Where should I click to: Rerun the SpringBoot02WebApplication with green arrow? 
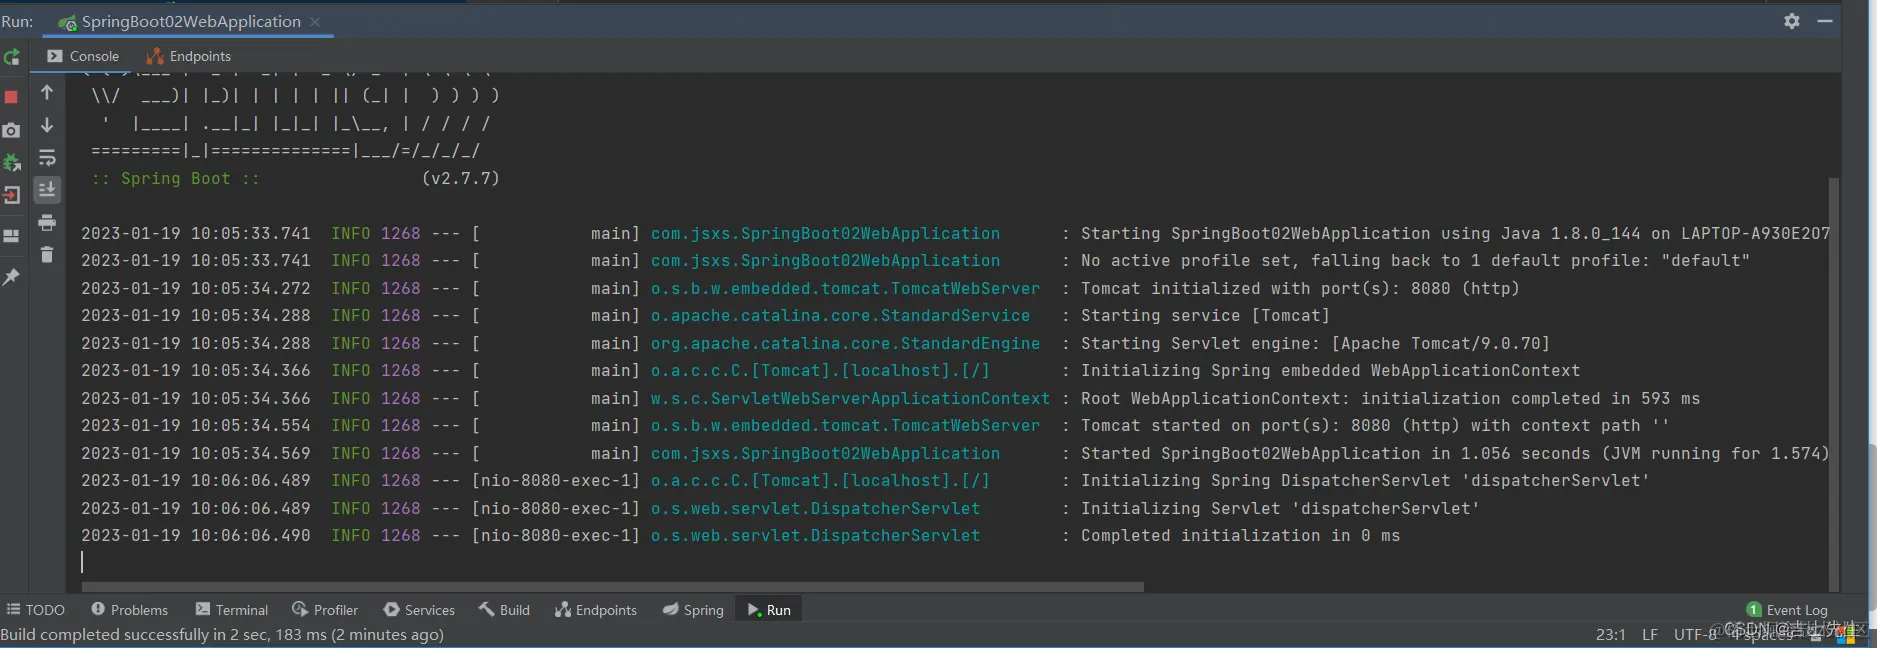[12, 57]
